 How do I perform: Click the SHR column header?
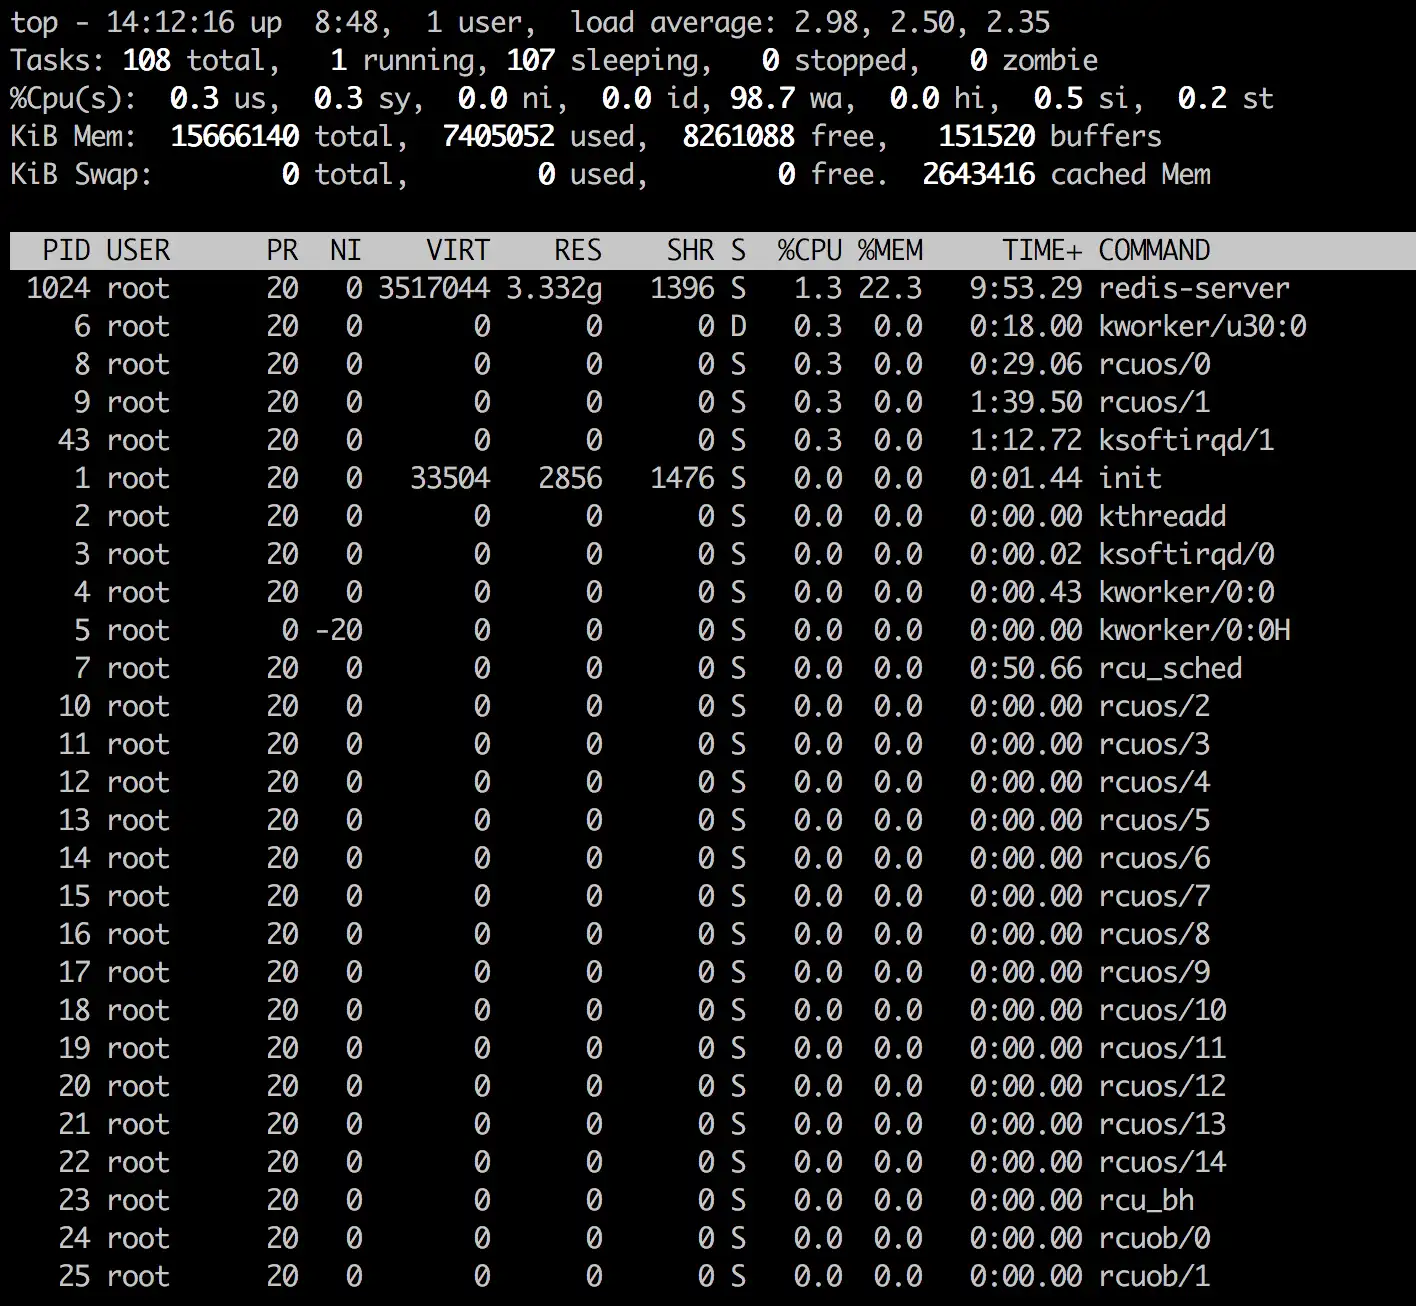point(690,250)
